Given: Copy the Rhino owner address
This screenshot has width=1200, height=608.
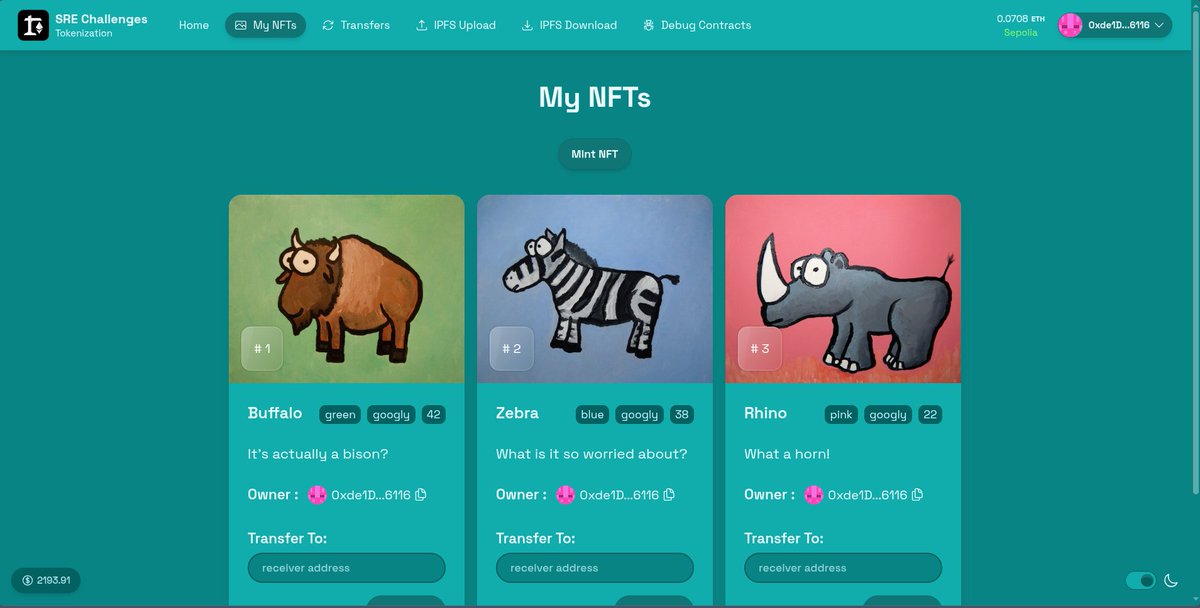Looking at the screenshot, I should (x=918, y=494).
